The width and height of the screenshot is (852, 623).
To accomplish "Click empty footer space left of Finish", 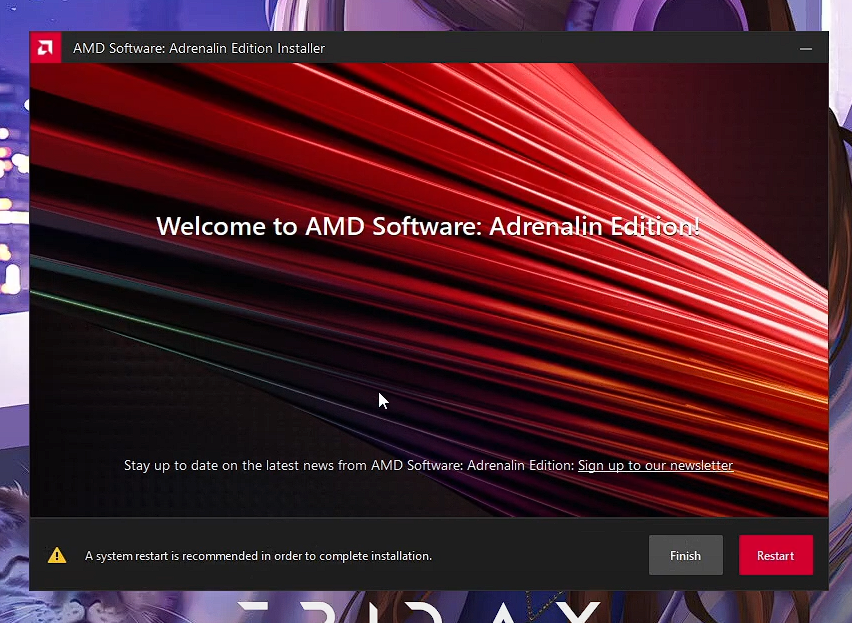I will 540,555.
